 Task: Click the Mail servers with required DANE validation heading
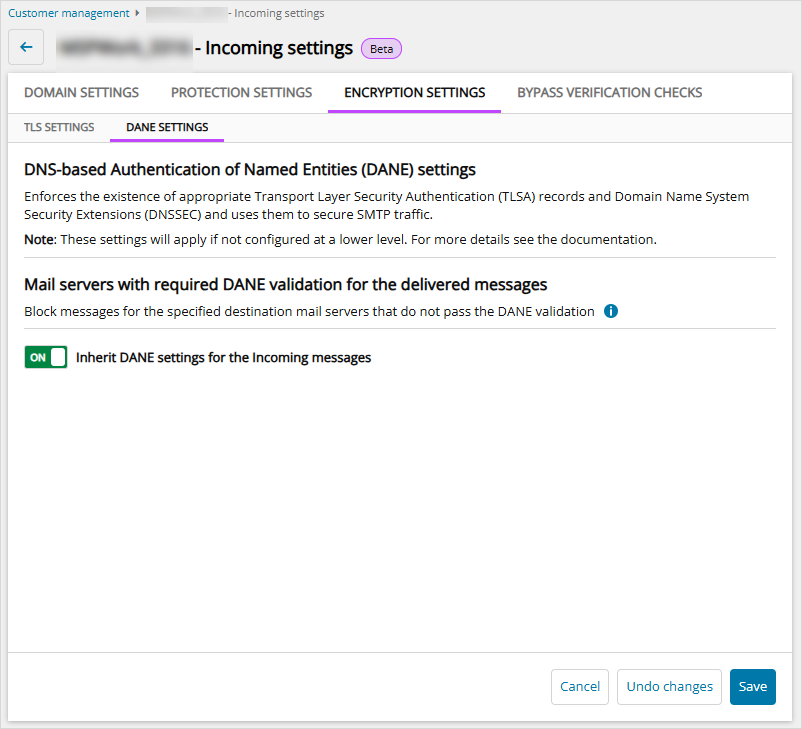[x=285, y=285]
